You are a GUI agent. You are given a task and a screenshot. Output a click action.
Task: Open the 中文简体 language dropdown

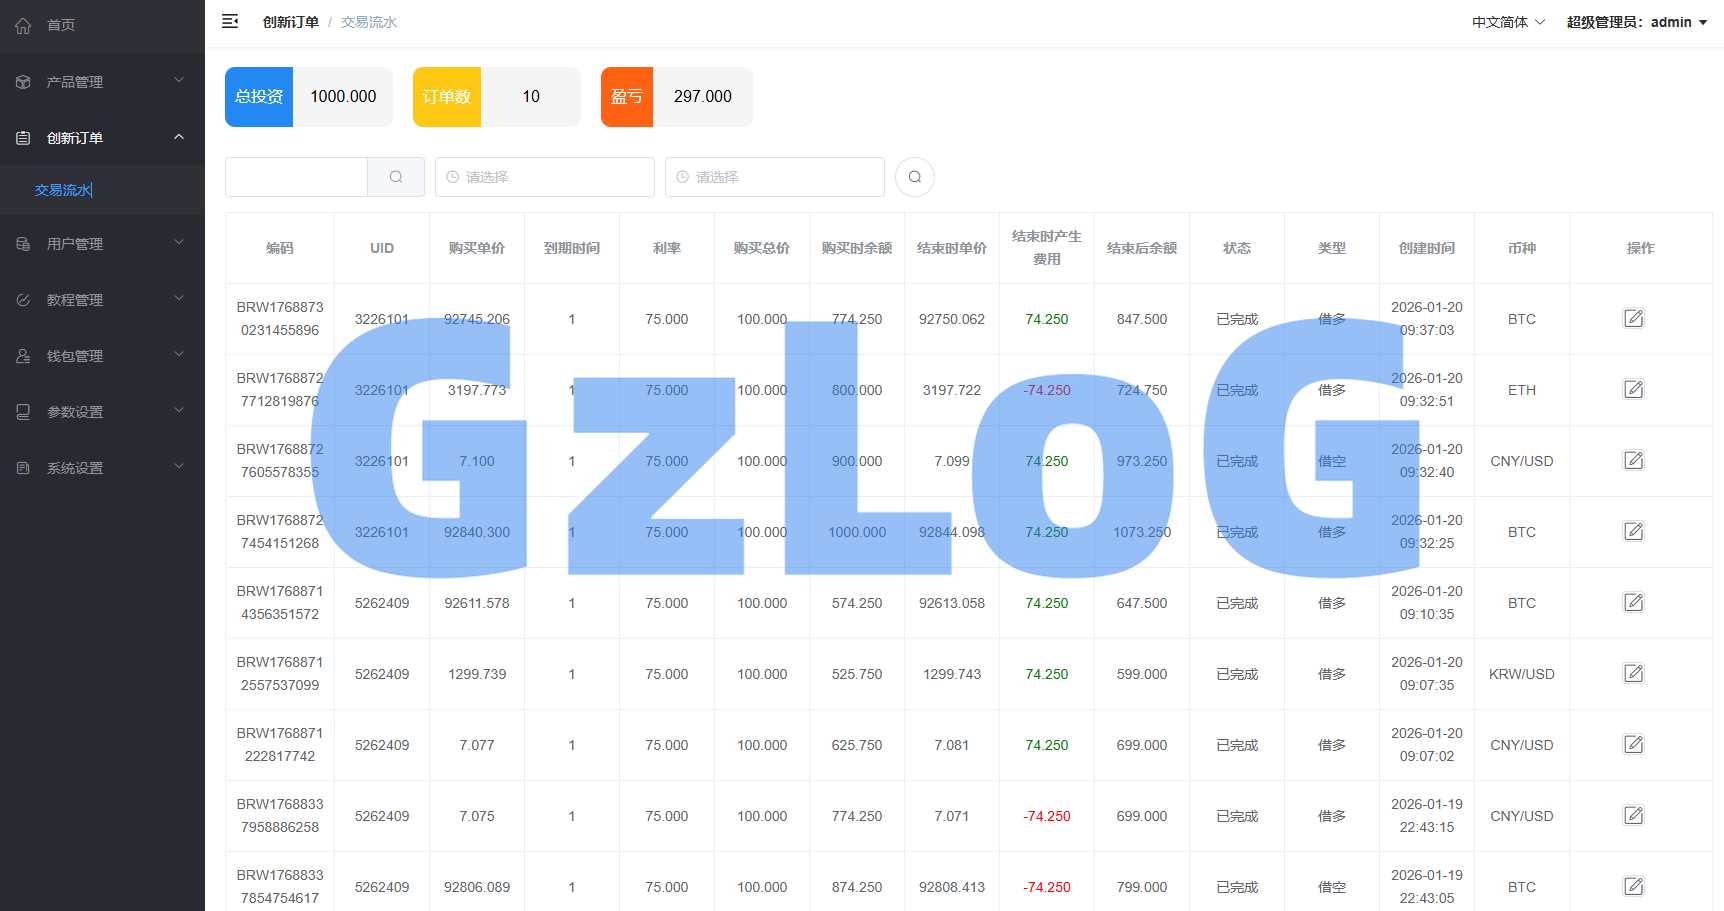pos(1508,22)
